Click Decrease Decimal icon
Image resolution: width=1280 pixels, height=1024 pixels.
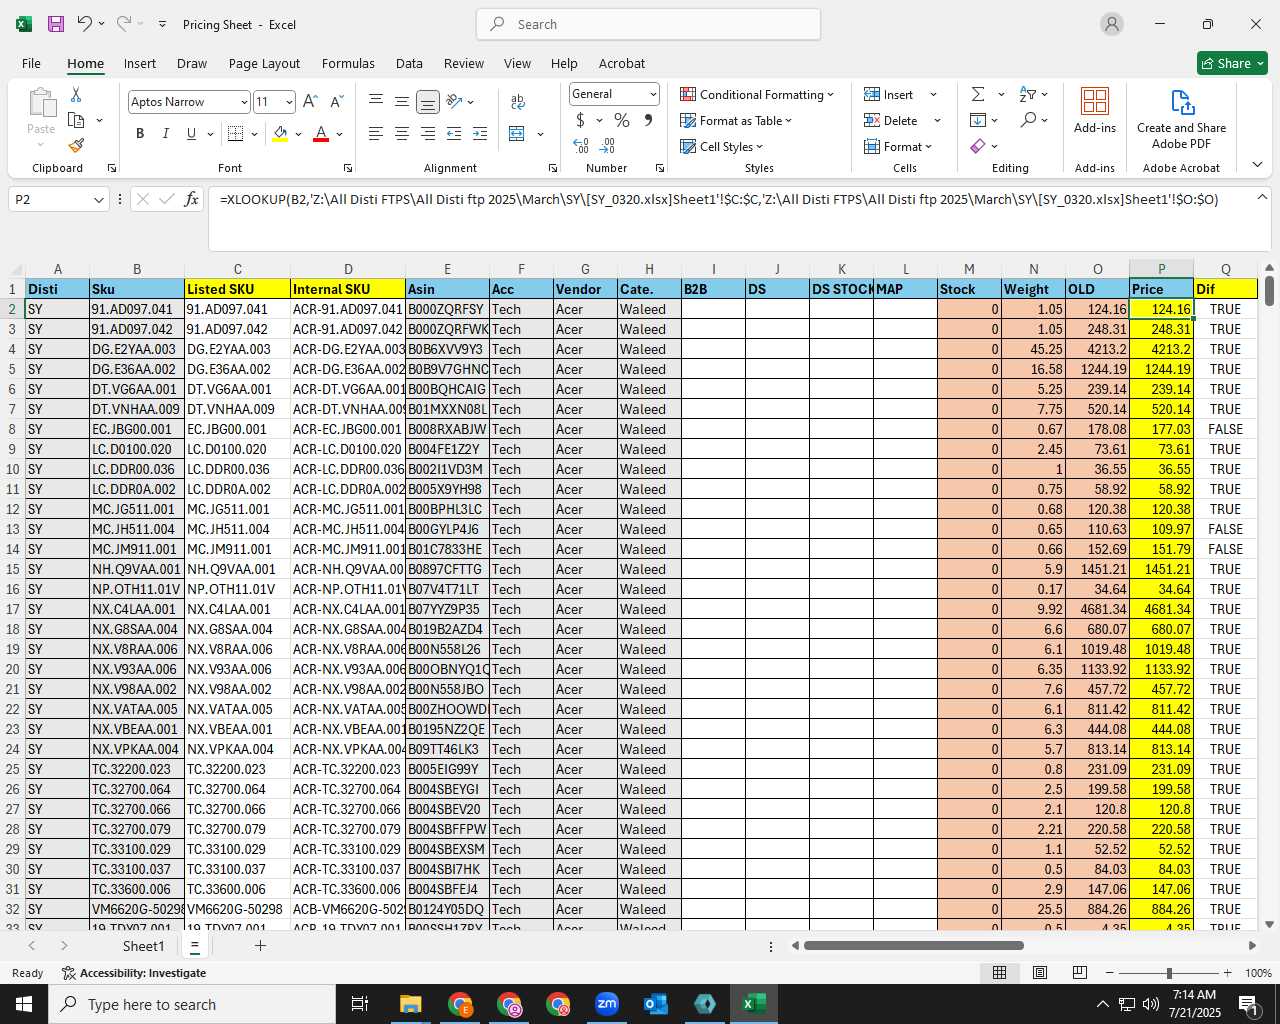click(x=607, y=146)
